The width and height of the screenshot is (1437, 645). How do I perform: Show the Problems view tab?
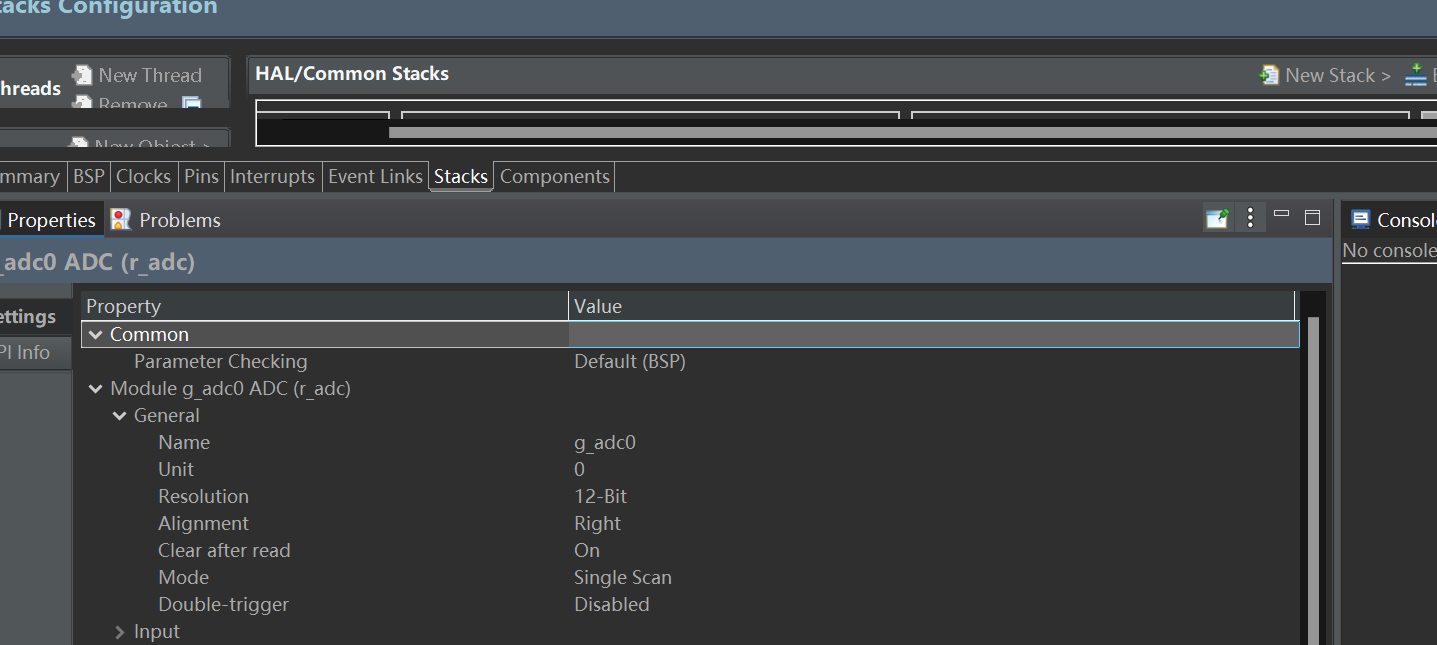[166, 220]
